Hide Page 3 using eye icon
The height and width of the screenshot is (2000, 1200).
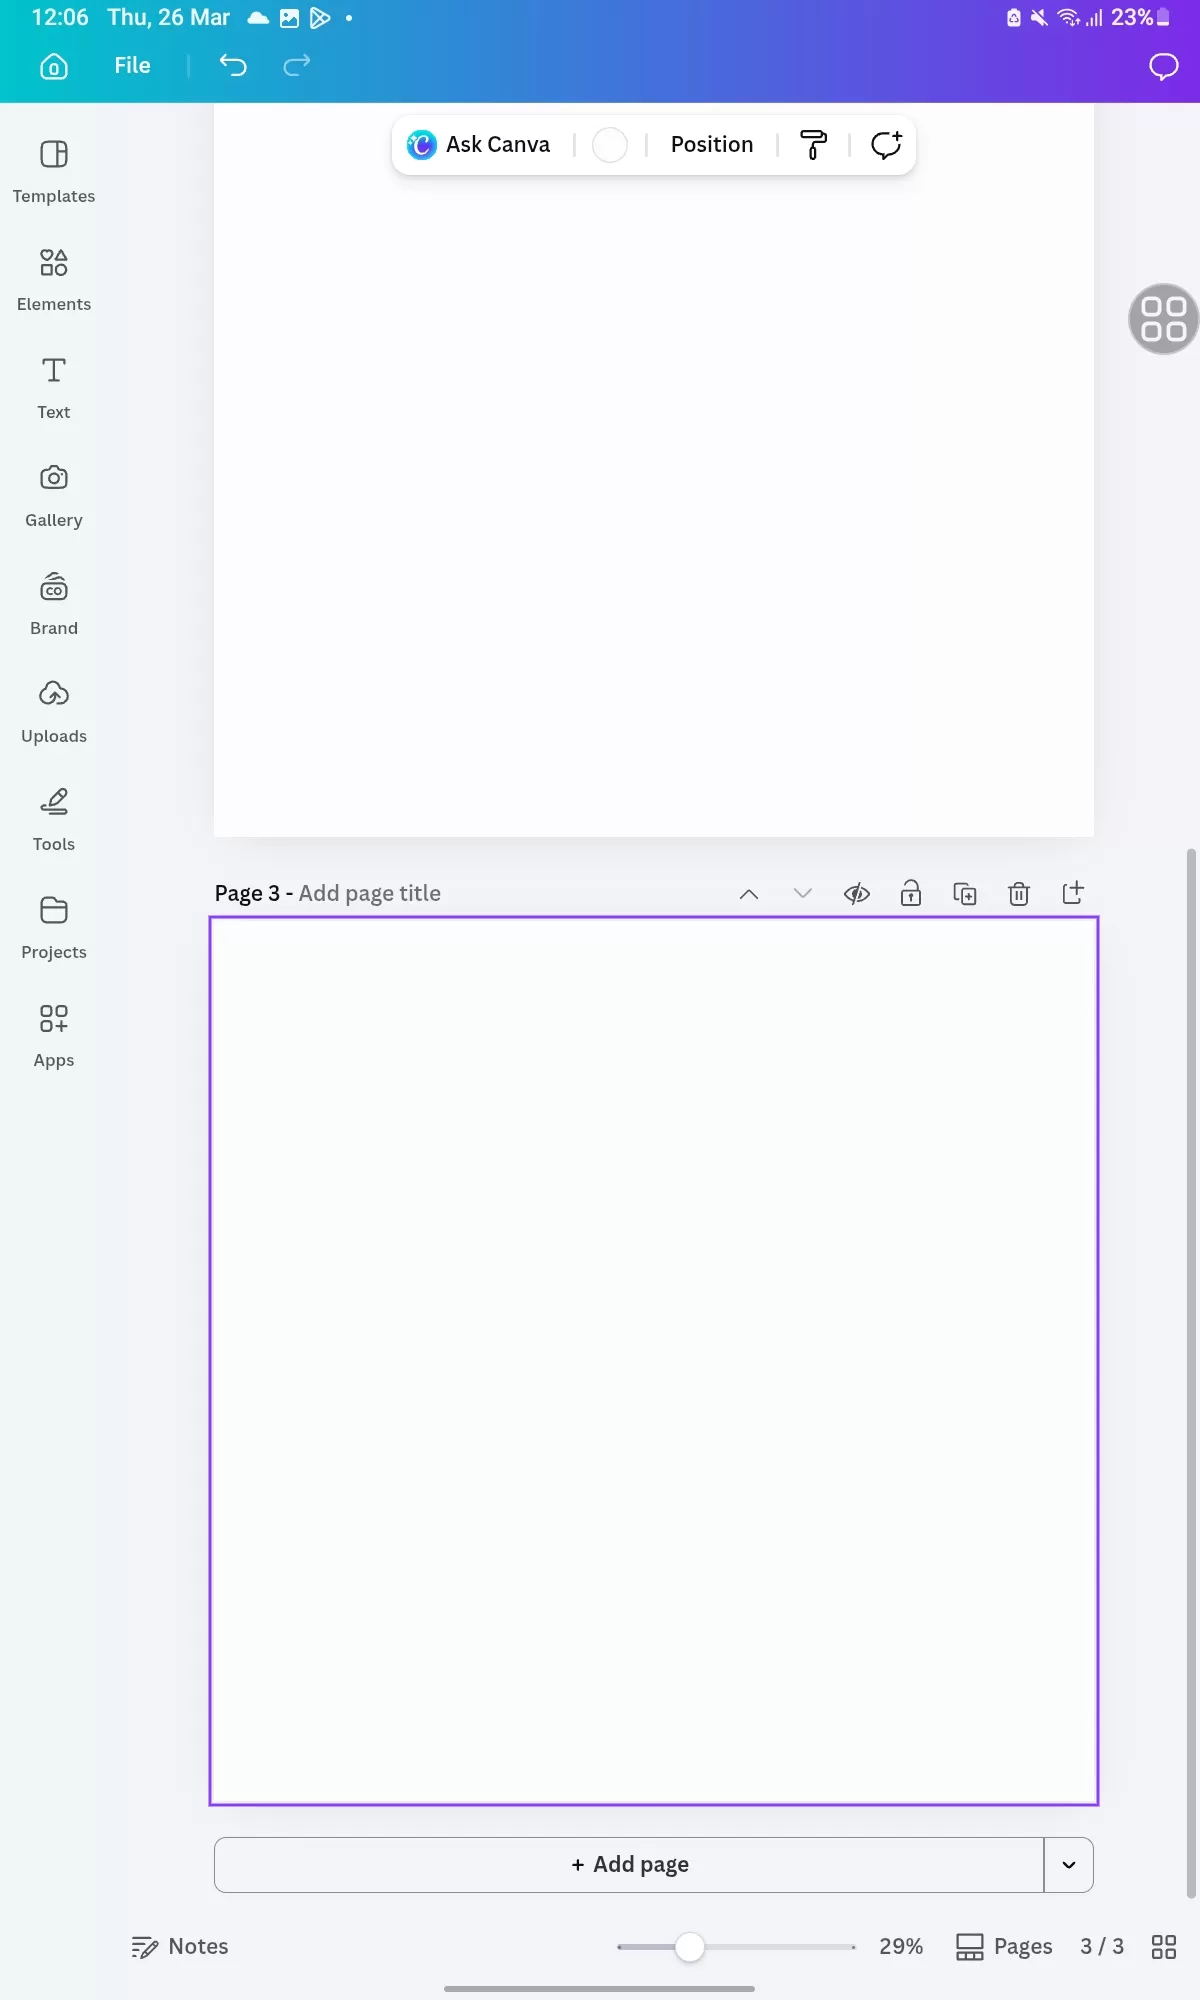tap(856, 893)
